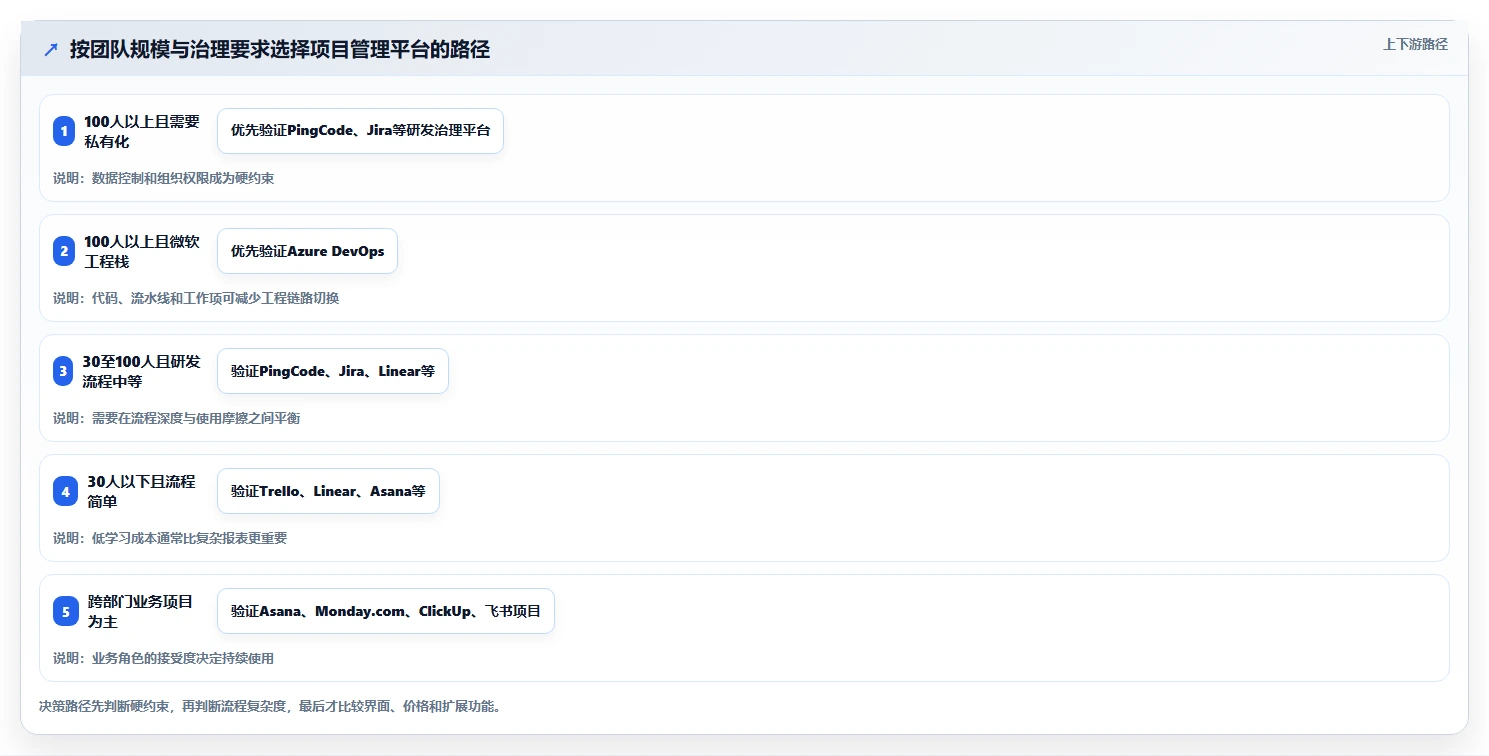Click step number 4 badge
The image size is (1489, 756).
[64, 491]
